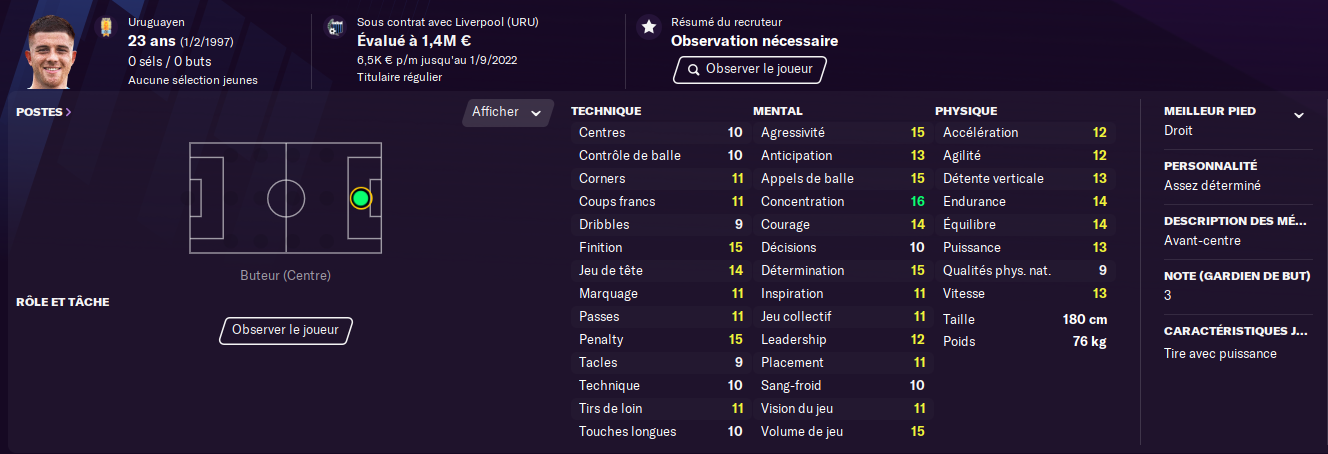Click the Tire avec puissance trait
The height and width of the screenshot is (454, 1328).
point(1220,353)
